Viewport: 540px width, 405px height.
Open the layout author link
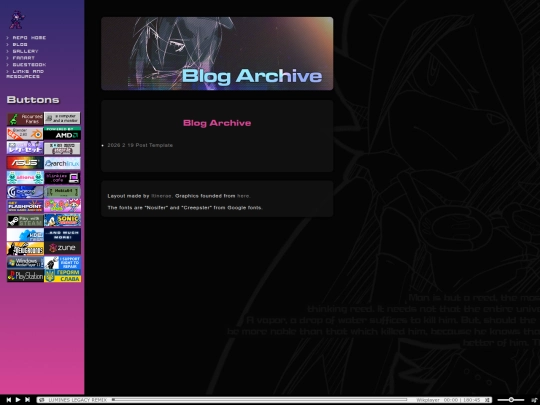click(x=161, y=196)
